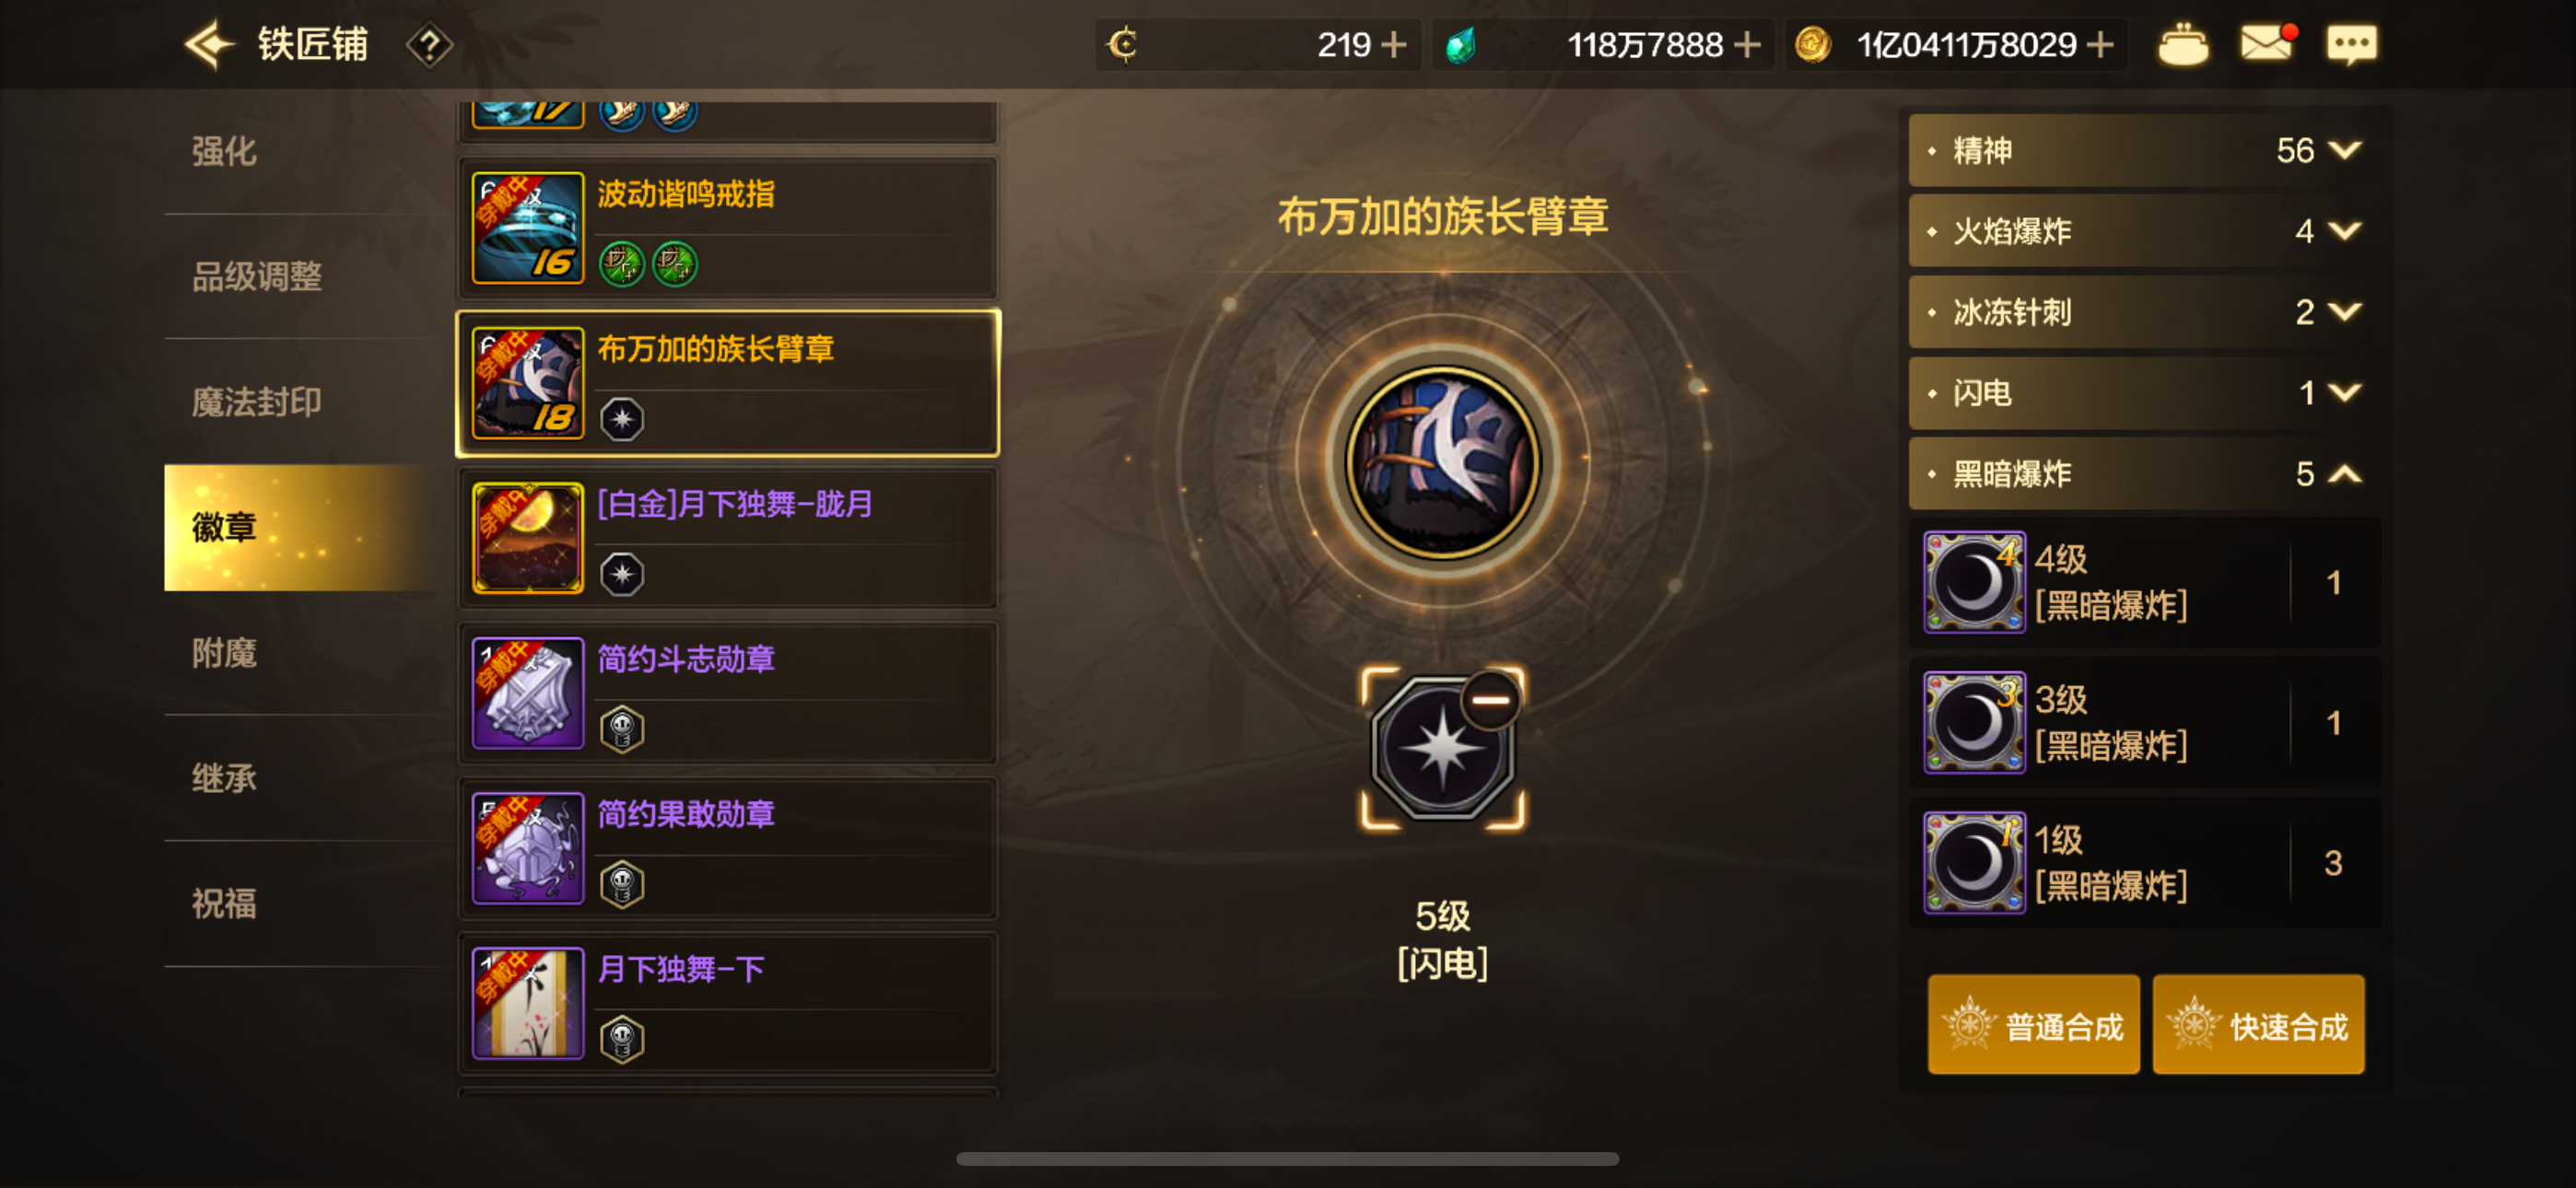Viewport: 2576px width, 1188px height.
Task: Expand the 火焰爆炸 emblem category
Action: point(2139,231)
